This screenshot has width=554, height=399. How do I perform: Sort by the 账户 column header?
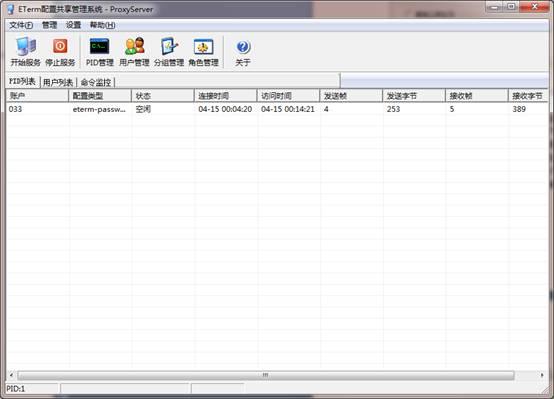(x=37, y=96)
